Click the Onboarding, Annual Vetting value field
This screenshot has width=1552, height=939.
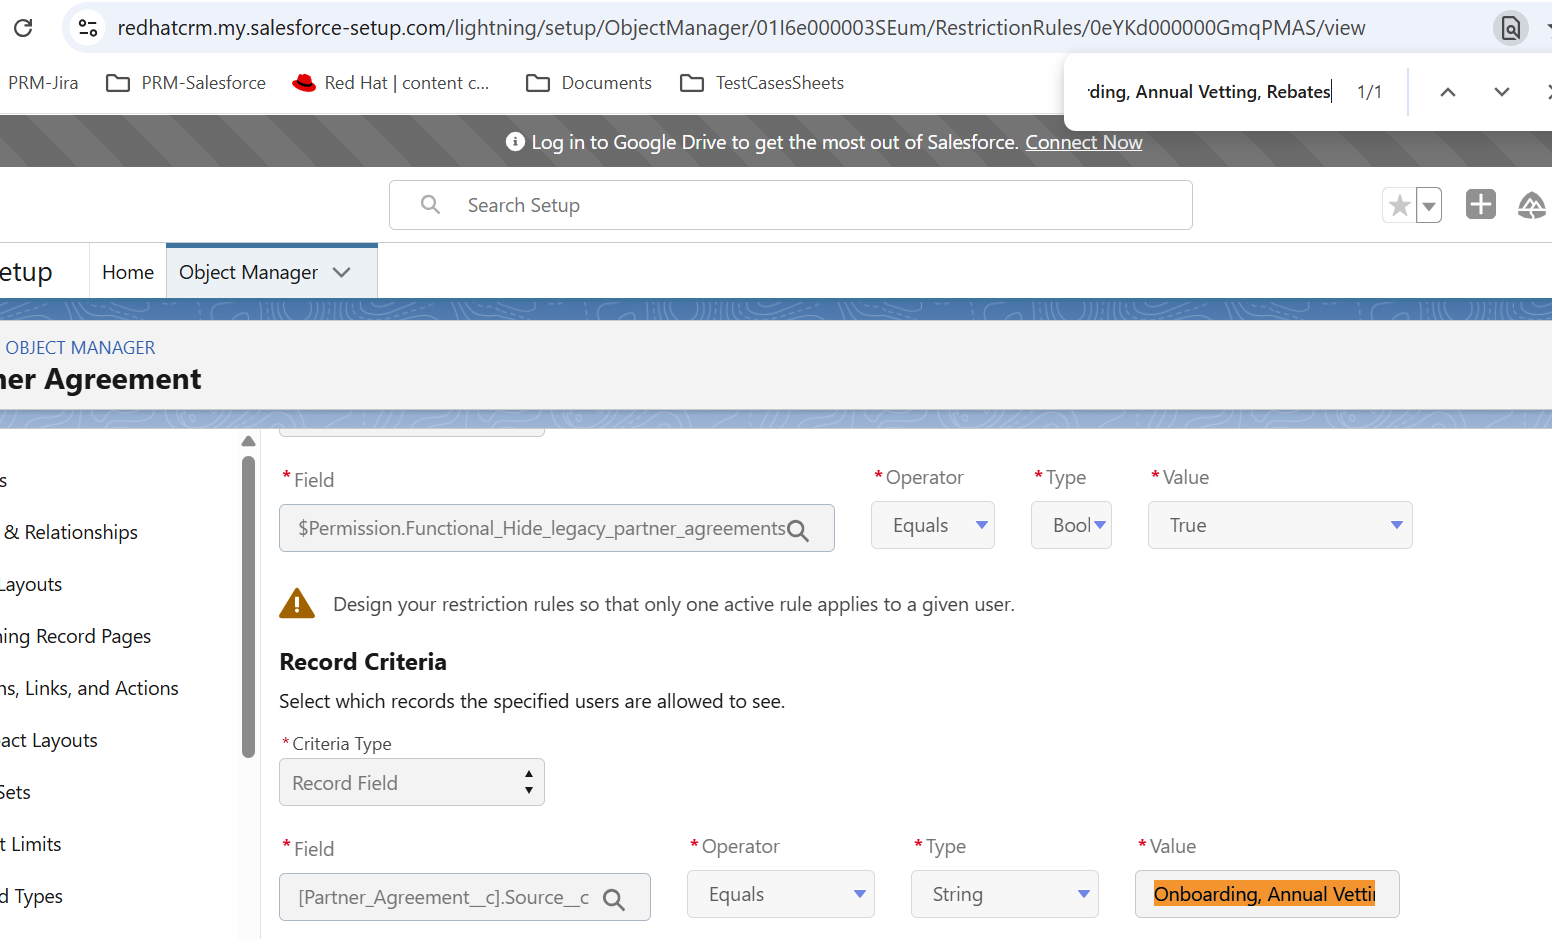pyautogui.click(x=1267, y=894)
